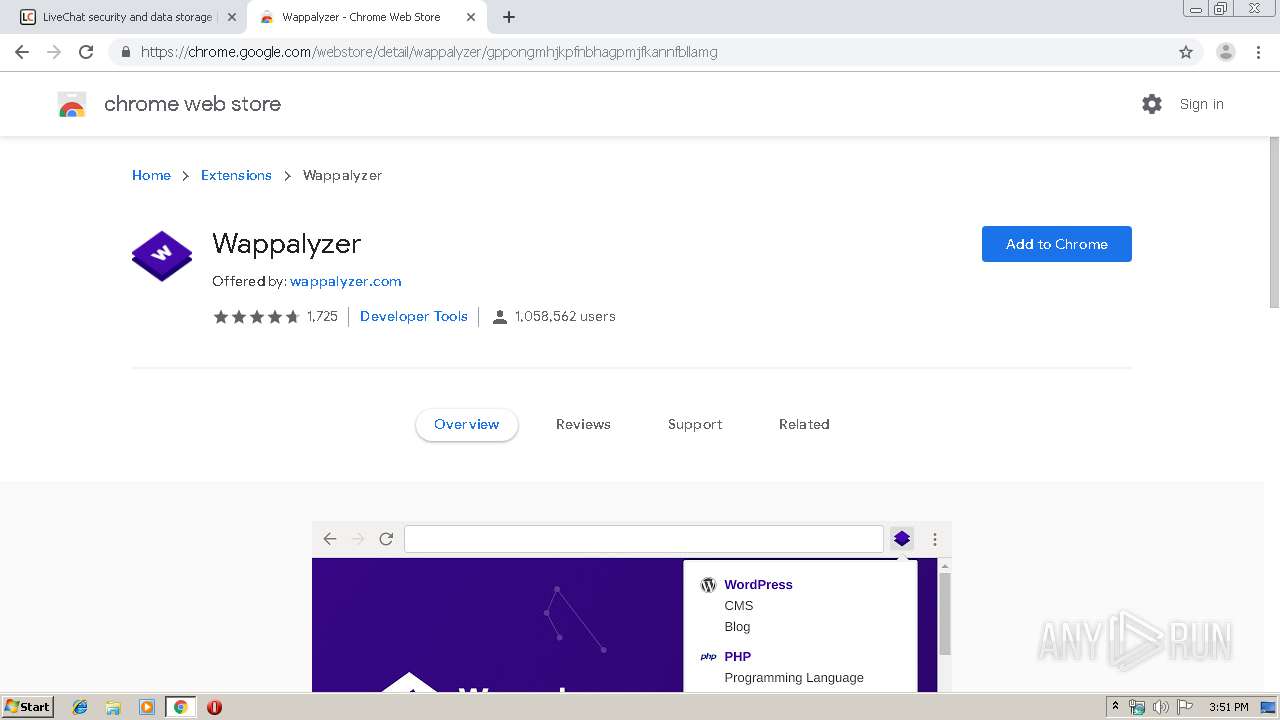
Task: Select the Wappalyzer - Chrome Web Store tab
Action: tap(367, 17)
